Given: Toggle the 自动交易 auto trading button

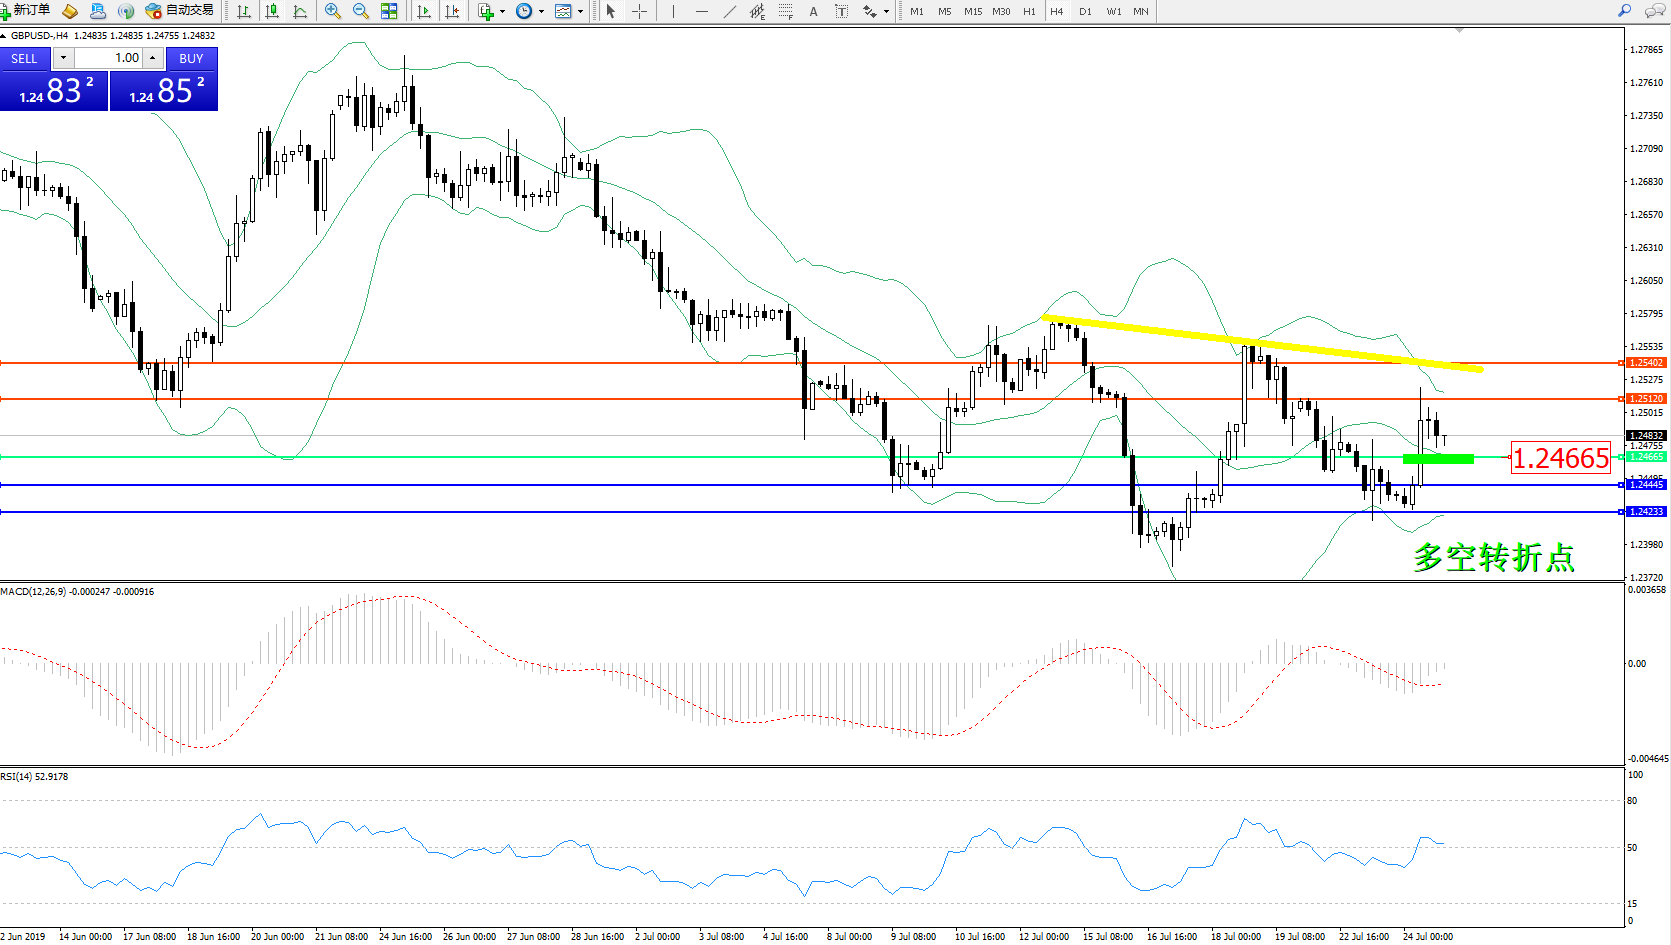Looking at the screenshot, I should click(x=180, y=11).
